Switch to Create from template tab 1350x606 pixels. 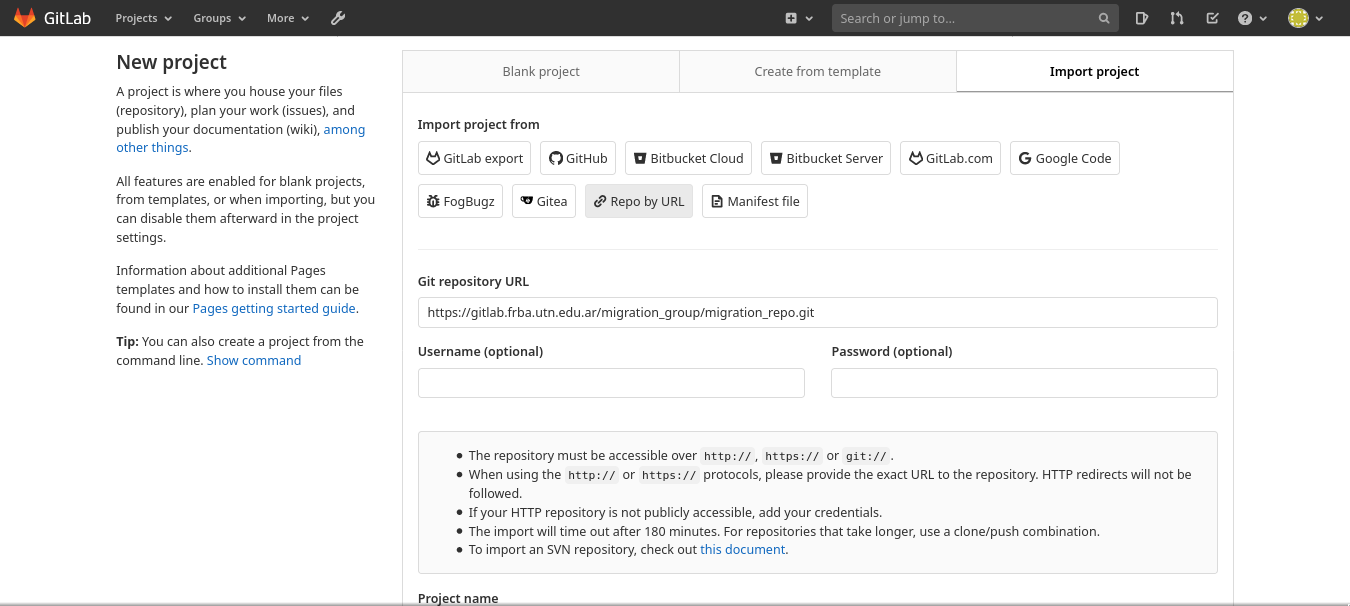[x=818, y=71]
